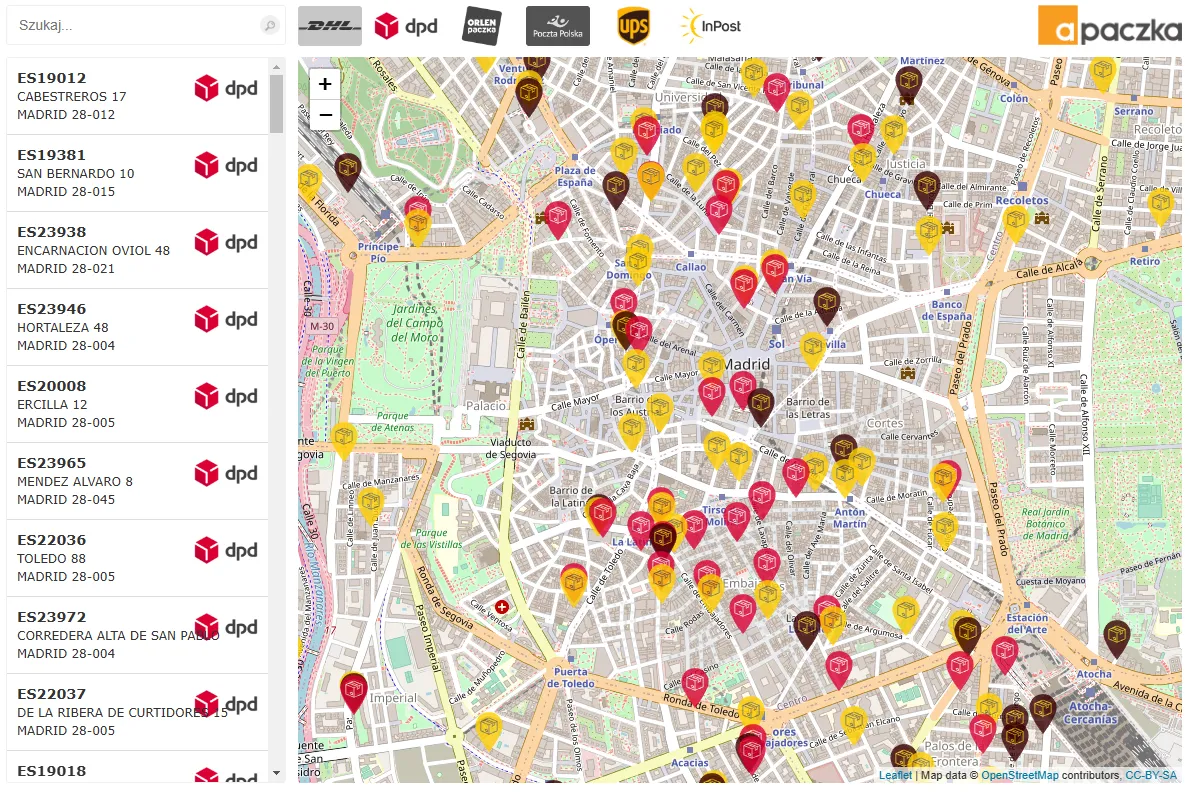Toggle the InPost carrier filter
The height and width of the screenshot is (792, 1190).
click(x=711, y=26)
